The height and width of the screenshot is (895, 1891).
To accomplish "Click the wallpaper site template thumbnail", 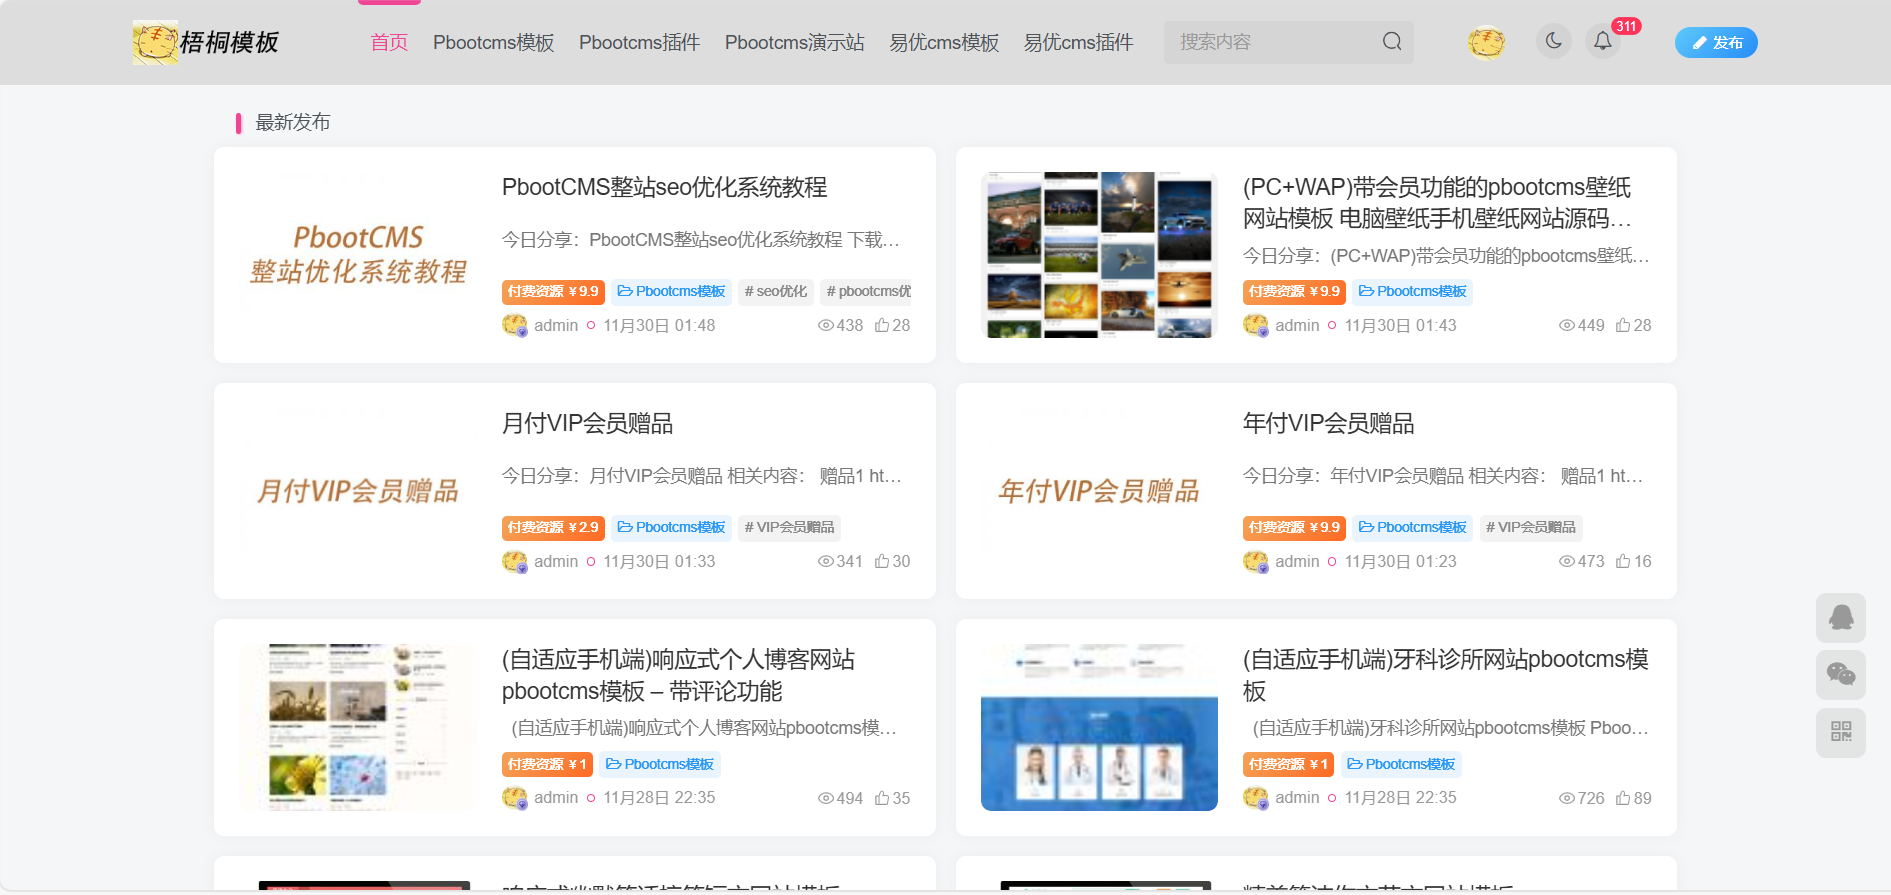I will pos(1099,255).
